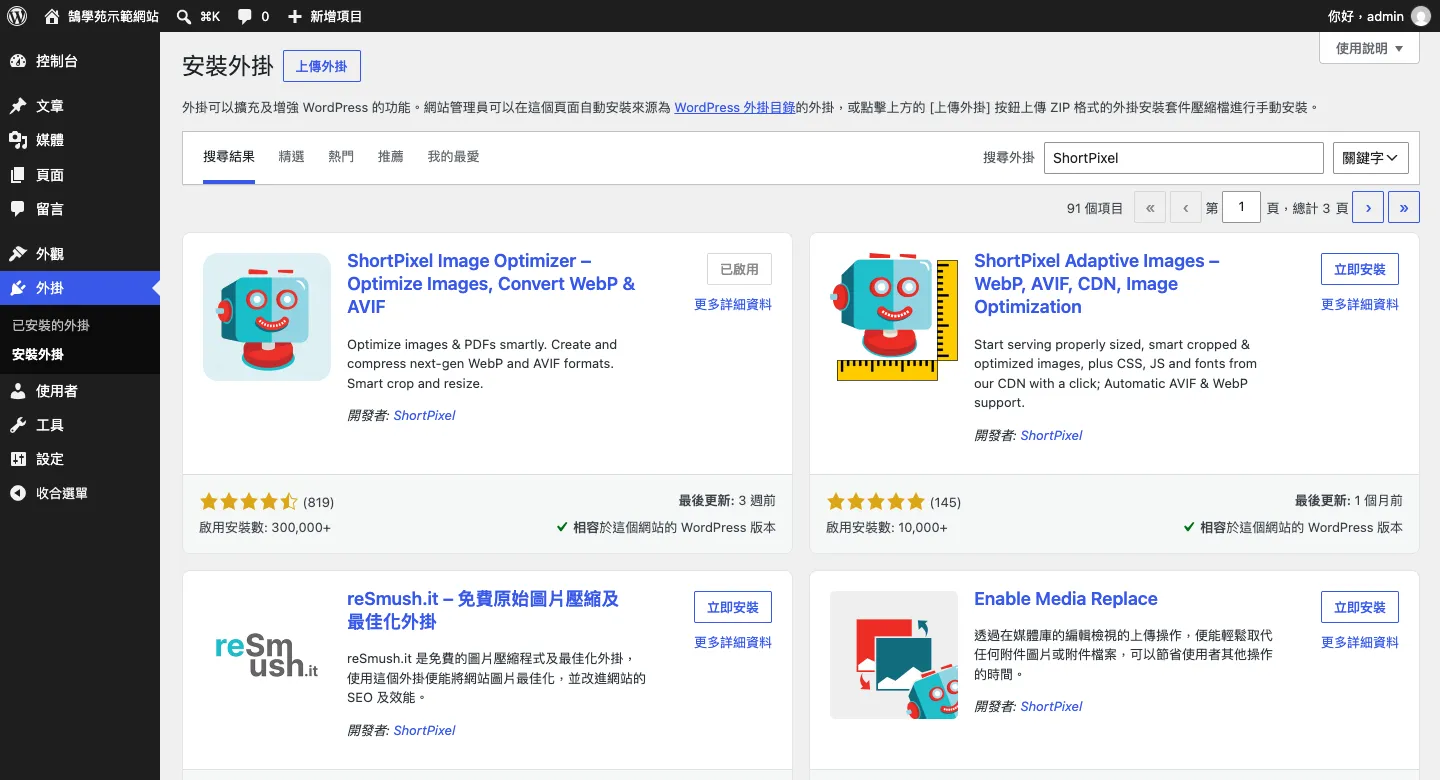Click the admin avatar icon
1440x780 pixels.
[1420, 16]
